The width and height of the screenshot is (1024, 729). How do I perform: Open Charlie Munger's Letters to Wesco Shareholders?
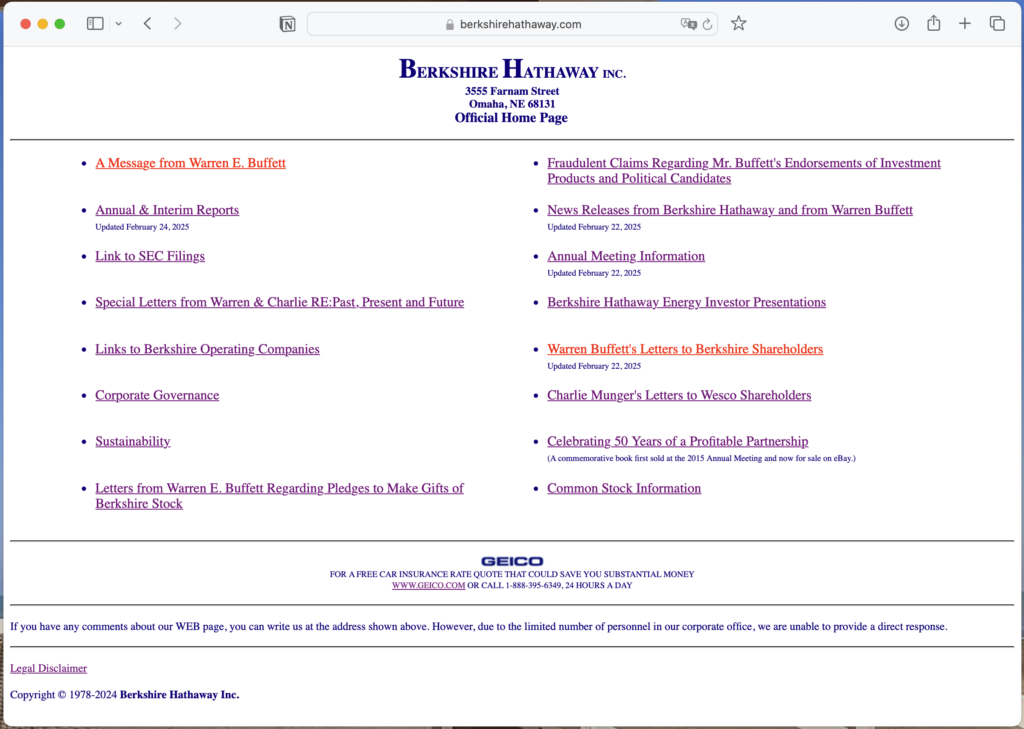click(679, 395)
